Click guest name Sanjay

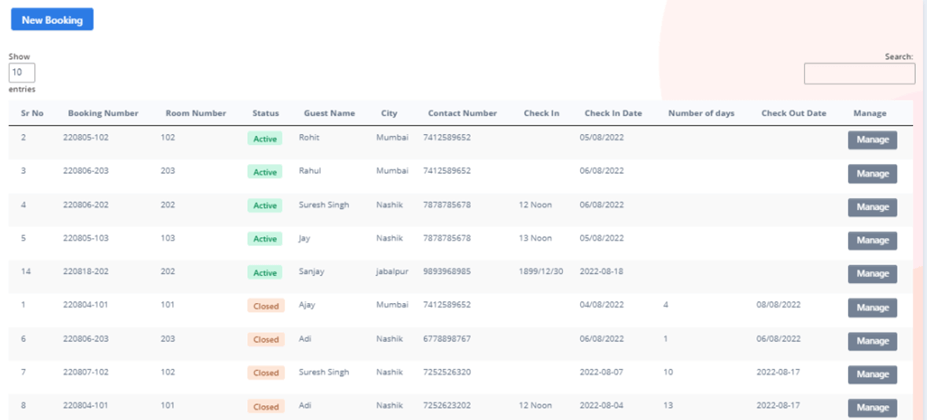pyautogui.click(x=312, y=272)
